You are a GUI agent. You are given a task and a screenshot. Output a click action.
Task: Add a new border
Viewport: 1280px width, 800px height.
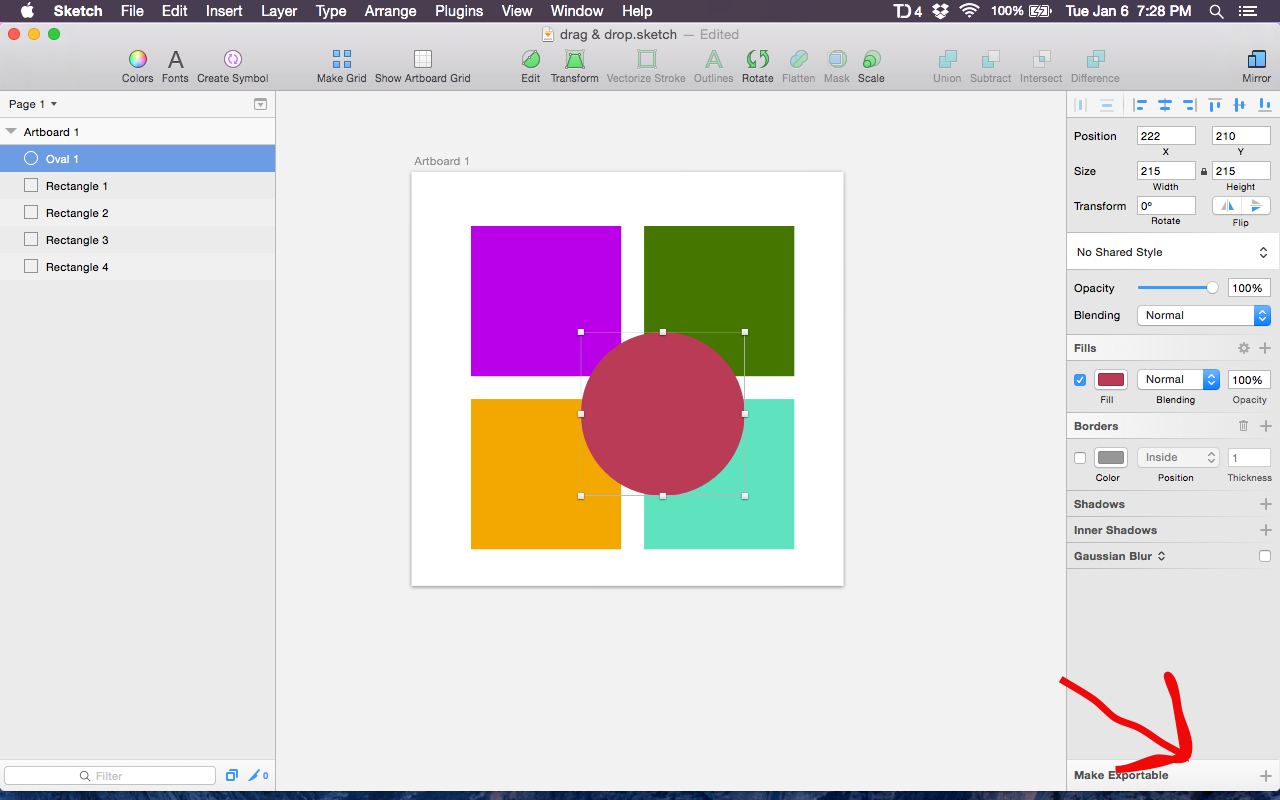pos(1265,426)
